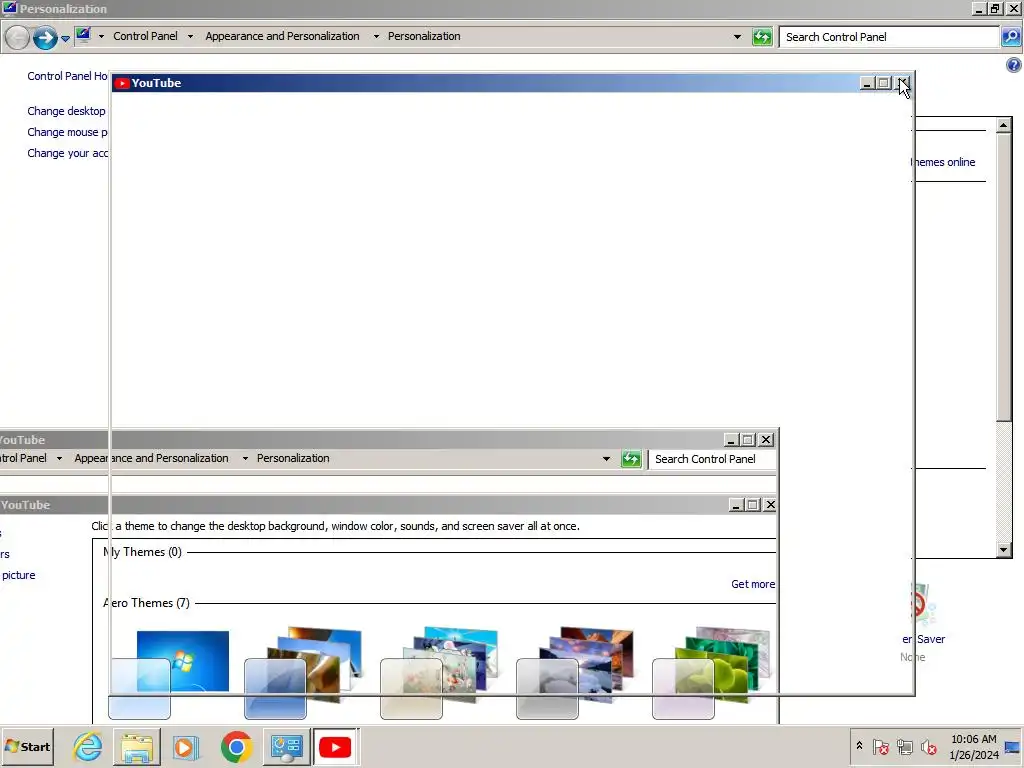1024x768 pixels.
Task: Open recent pages dropdown beside Forward arrow
Action: 65,39
